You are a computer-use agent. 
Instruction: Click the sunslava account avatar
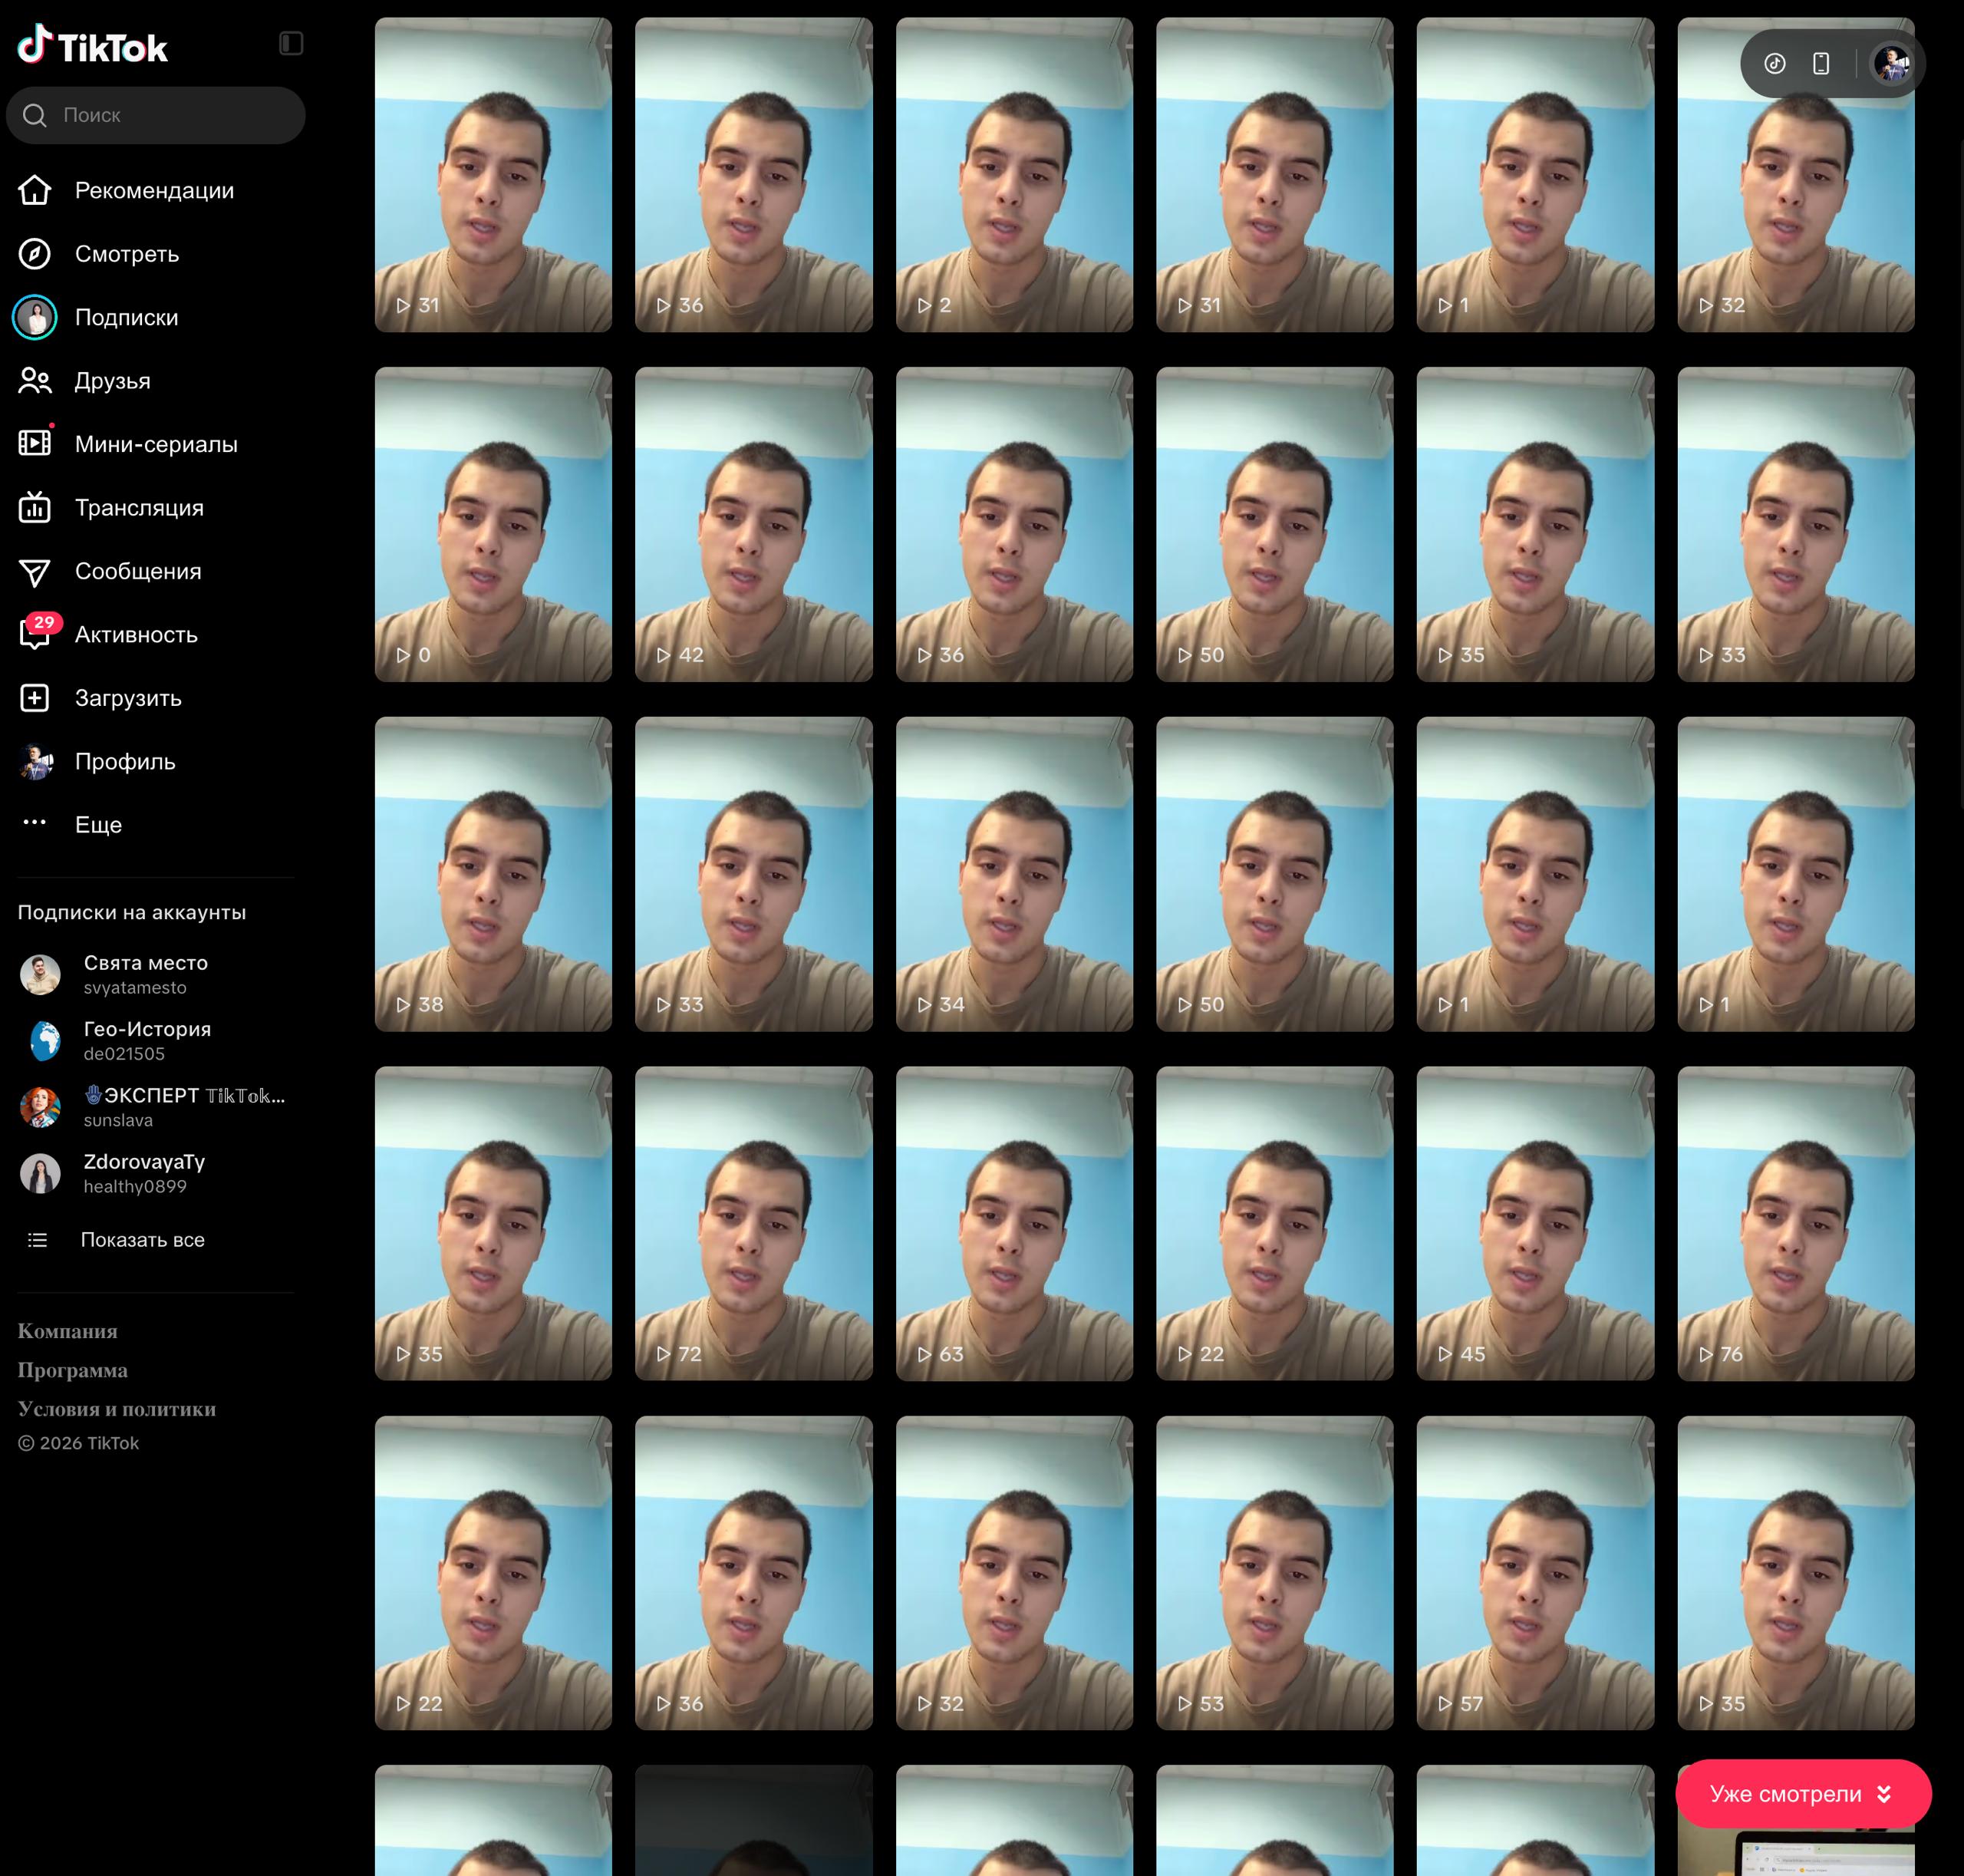[x=41, y=1107]
